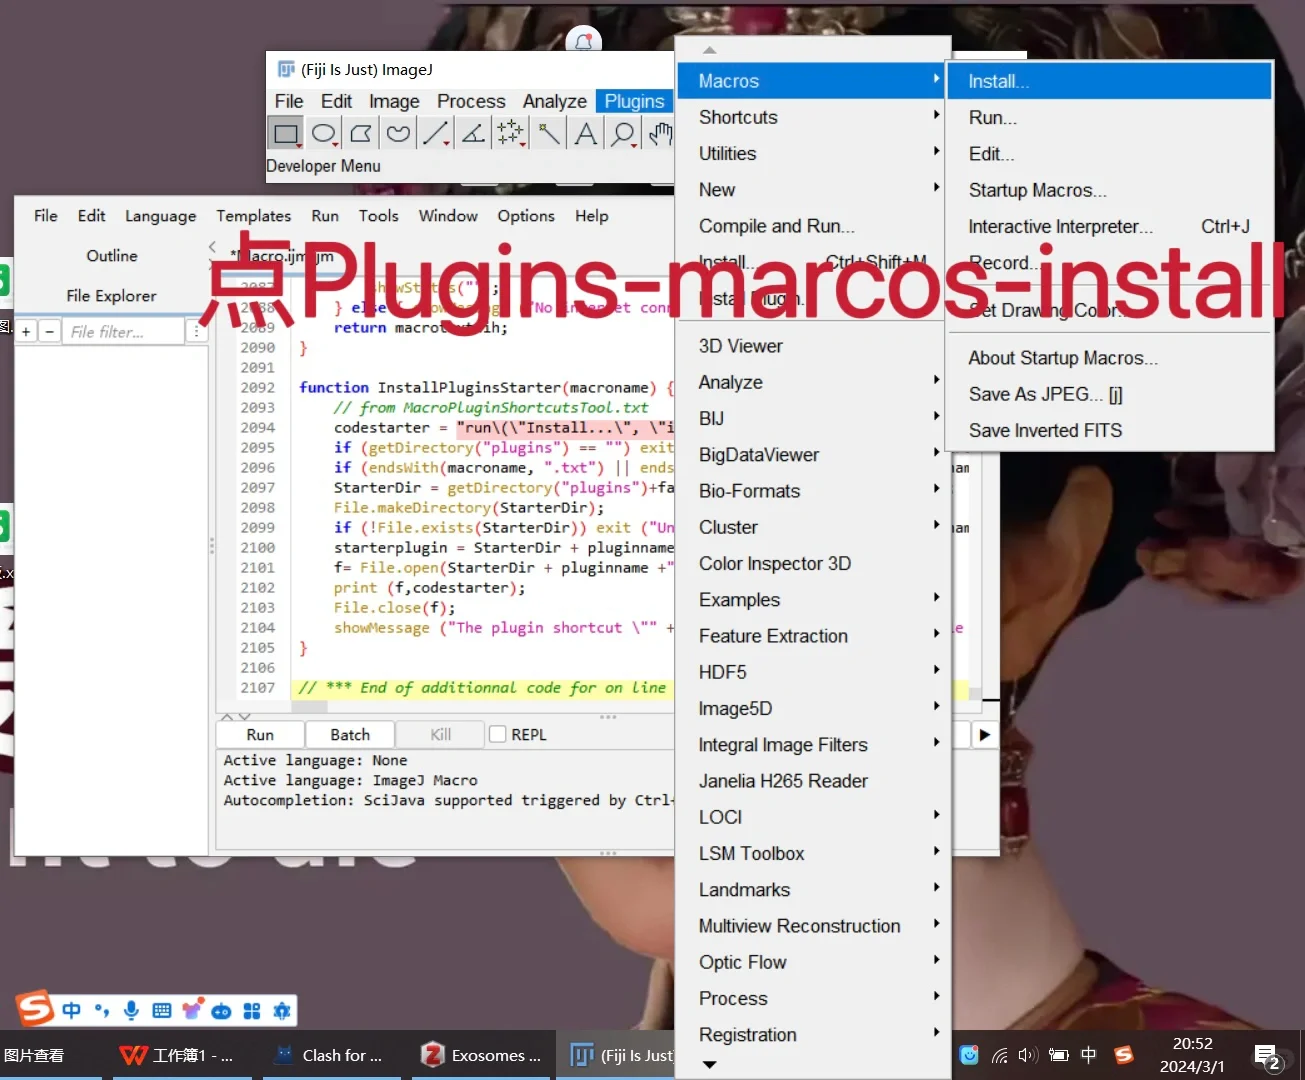Choose Run... in the Macros submenu
This screenshot has width=1305, height=1080.
(1110, 117)
